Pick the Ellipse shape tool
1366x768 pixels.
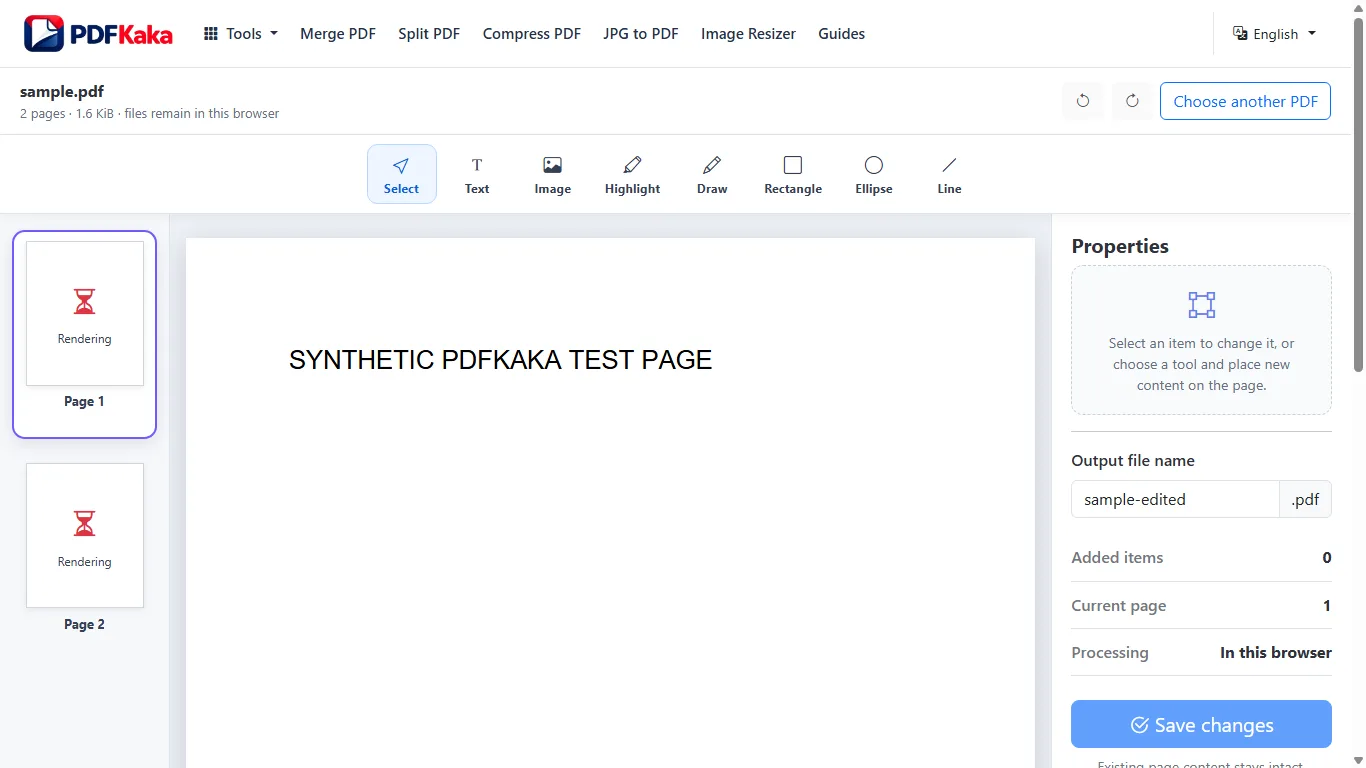pos(874,174)
